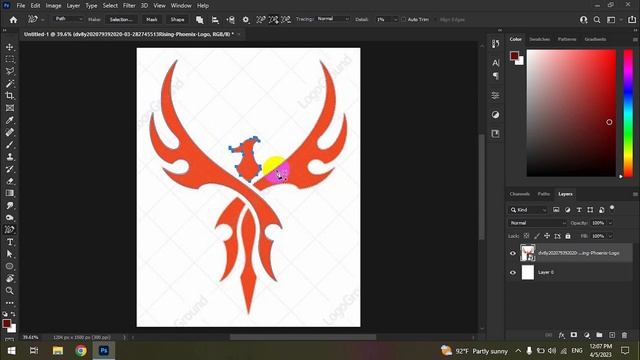Open the Edit Toolbar ellipsis menu
640x360 pixels.
[x=9, y=303]
